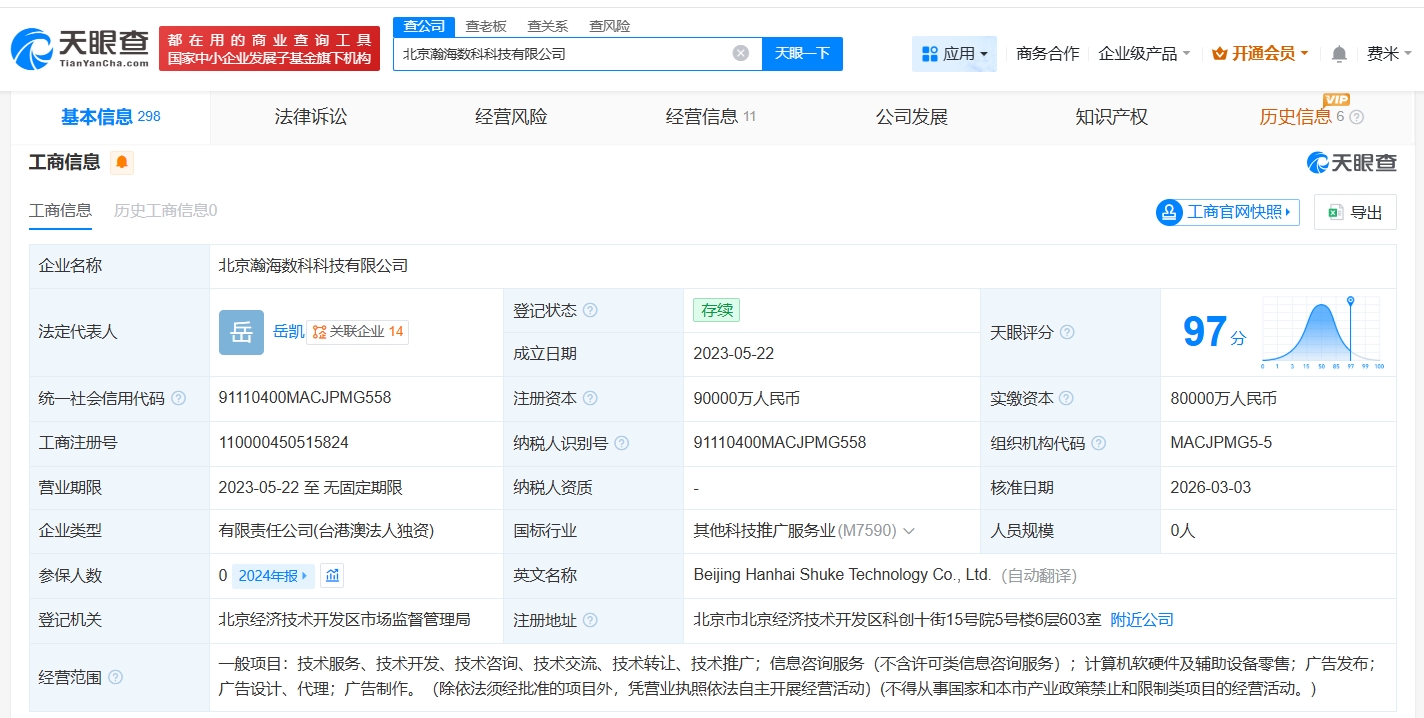Open the 附近公司 link
Image resolution: width=1424 pixels, height=718 pixels.
(1142, 620)
